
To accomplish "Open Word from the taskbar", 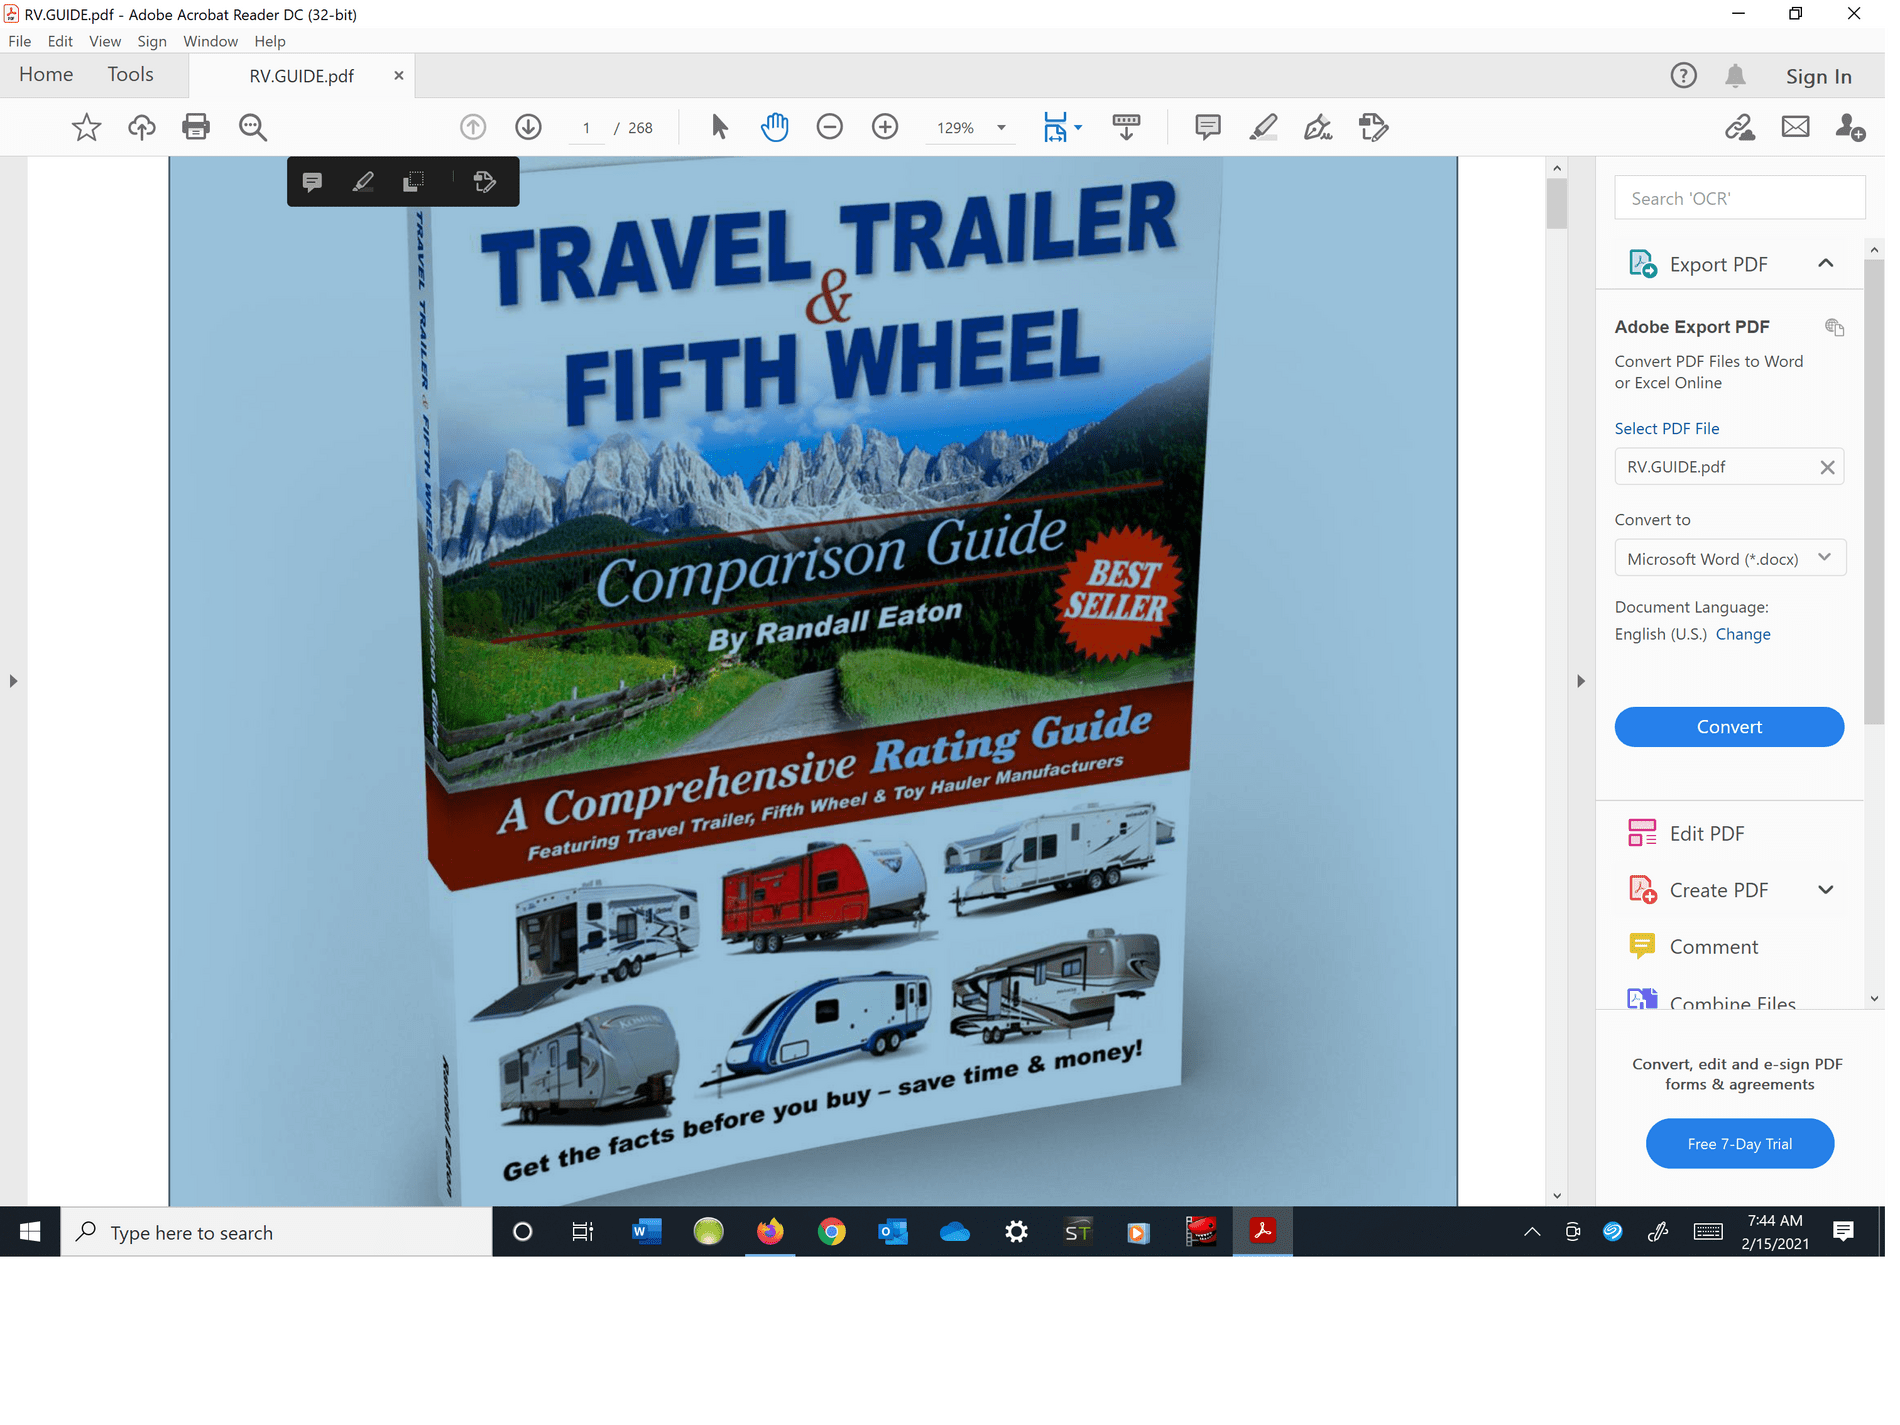I will (646, 1232).
